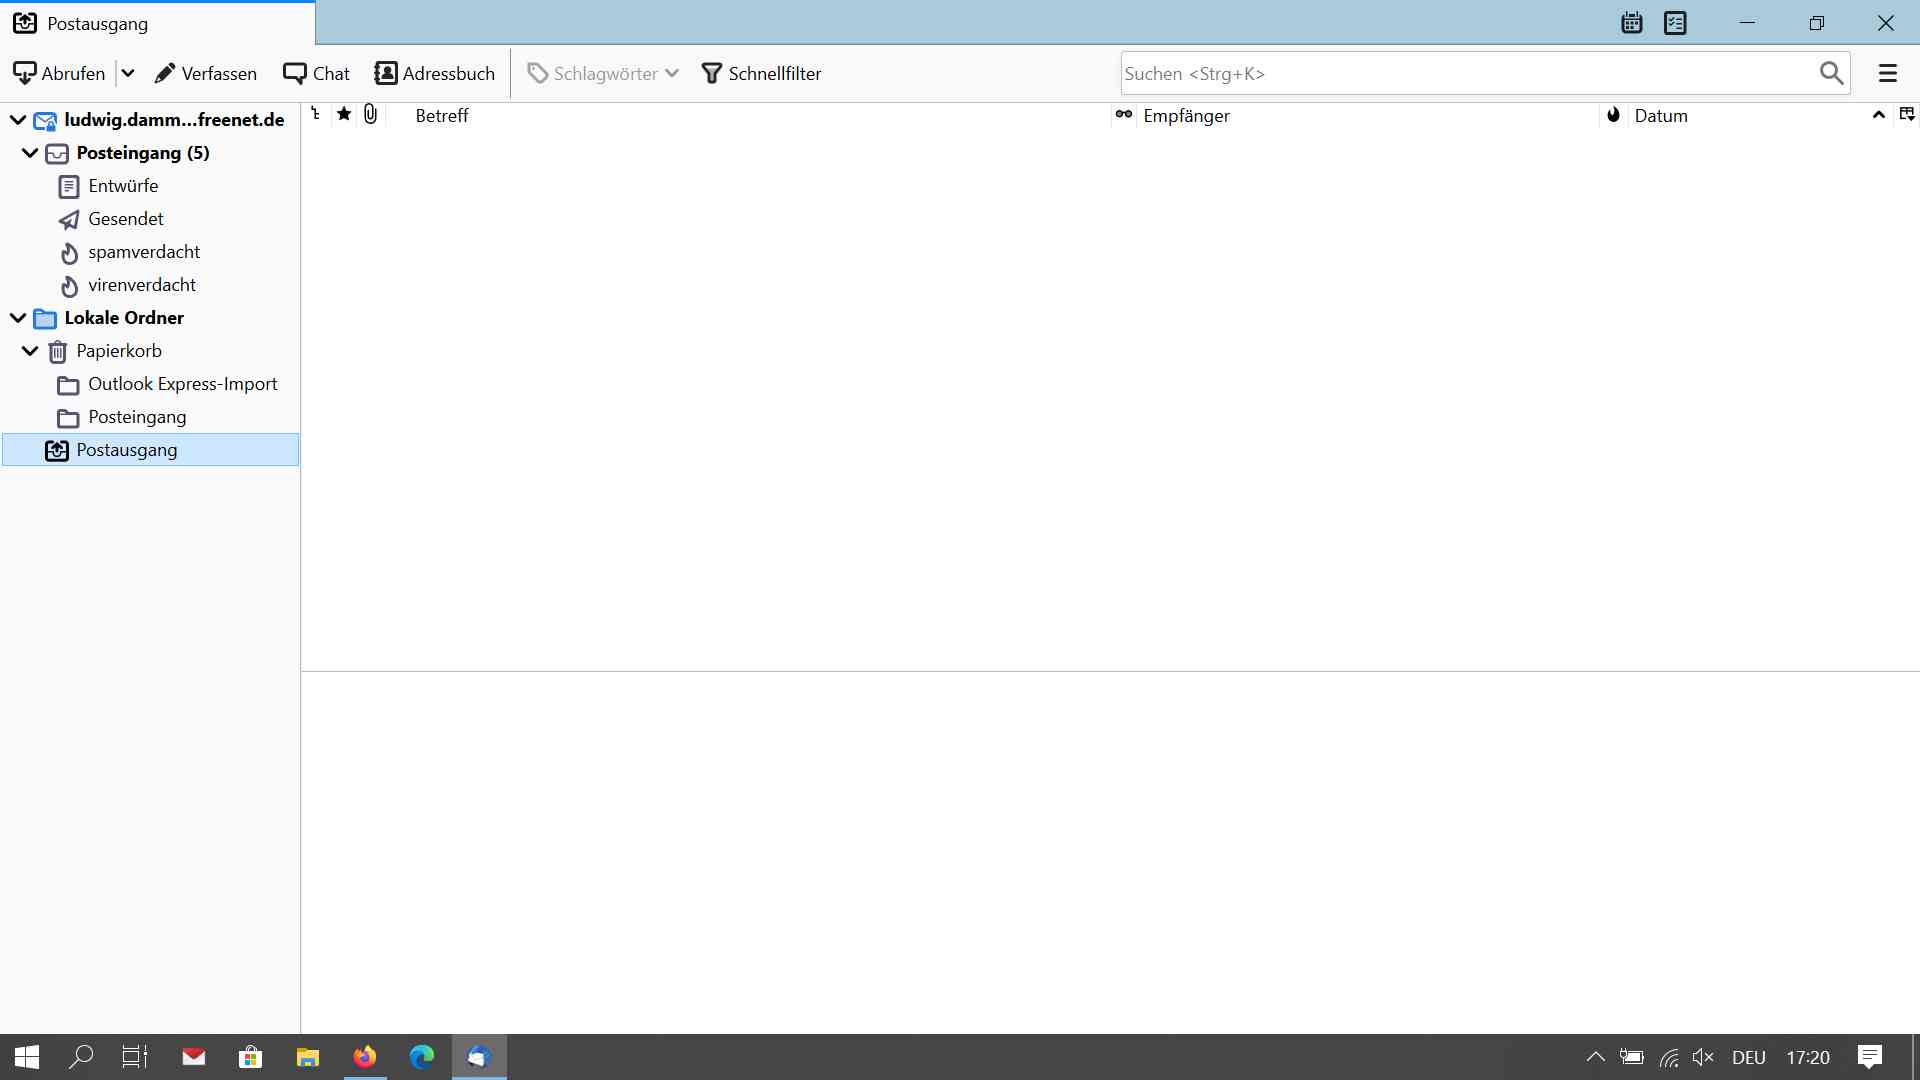This screenshot has height=1080, width=1920.
Task: Open the Gesendet folder
Action: point(125,219)
